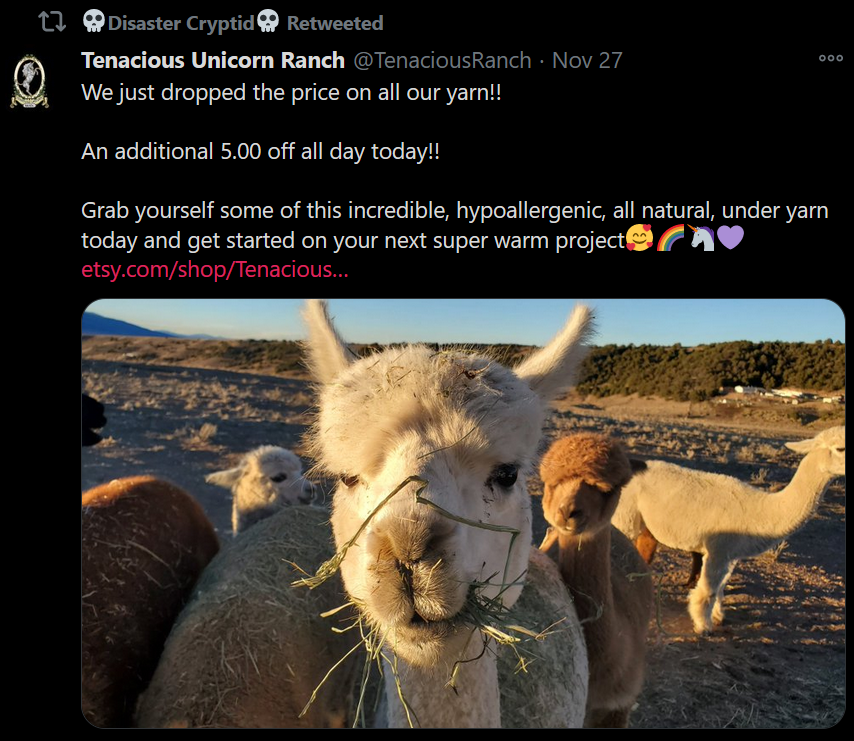
Task: Click the rainbow emoji in the tweet
Action: (x=670, y=238)
